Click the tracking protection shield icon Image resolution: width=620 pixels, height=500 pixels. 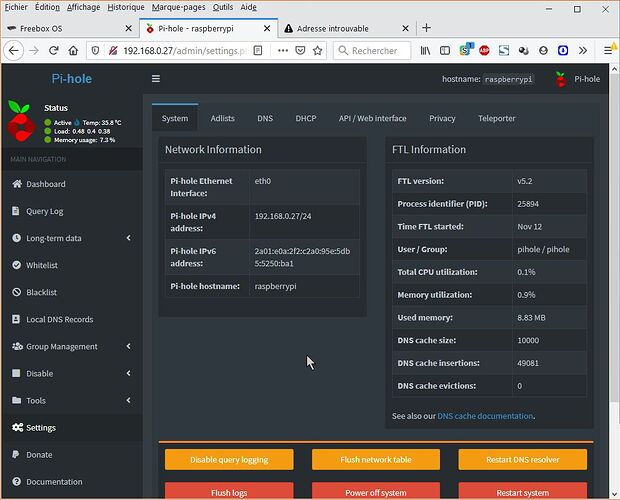click(x=95, y=51)
